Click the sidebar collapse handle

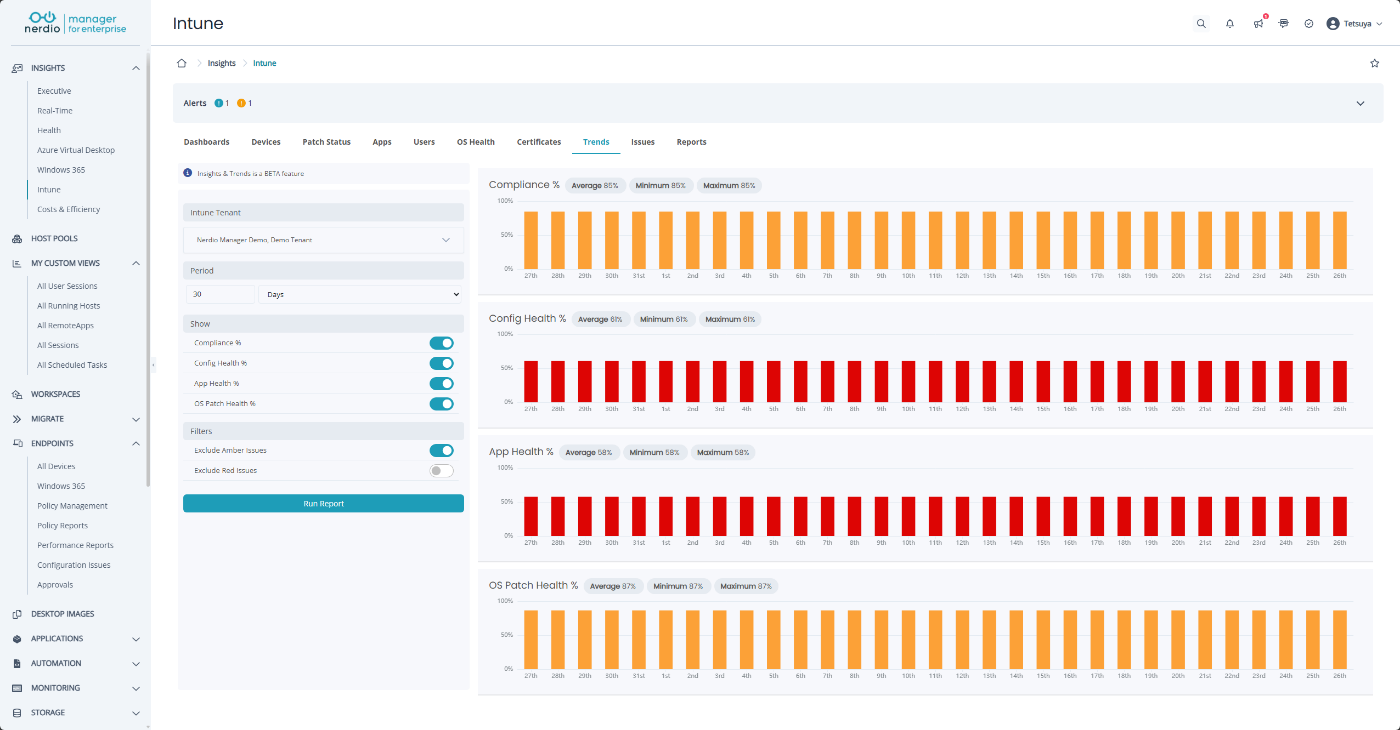coord(153,365)
